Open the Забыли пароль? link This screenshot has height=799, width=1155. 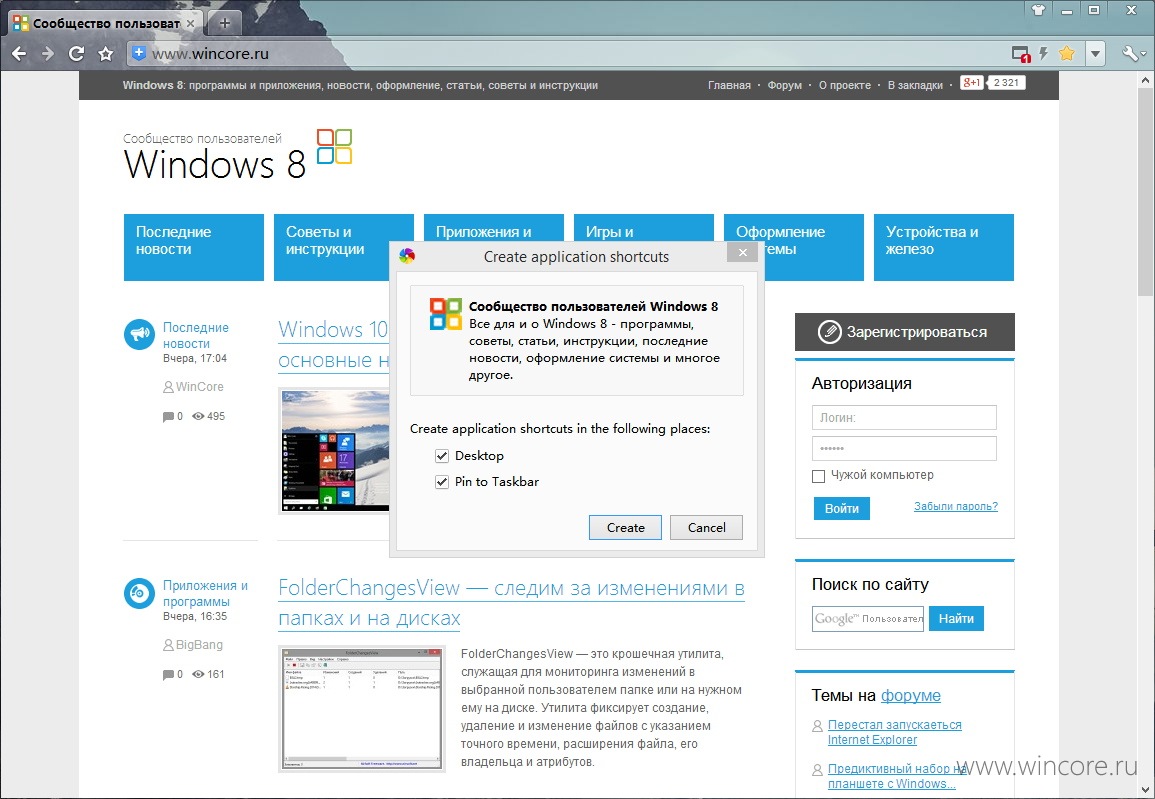[x=956, y=507]
